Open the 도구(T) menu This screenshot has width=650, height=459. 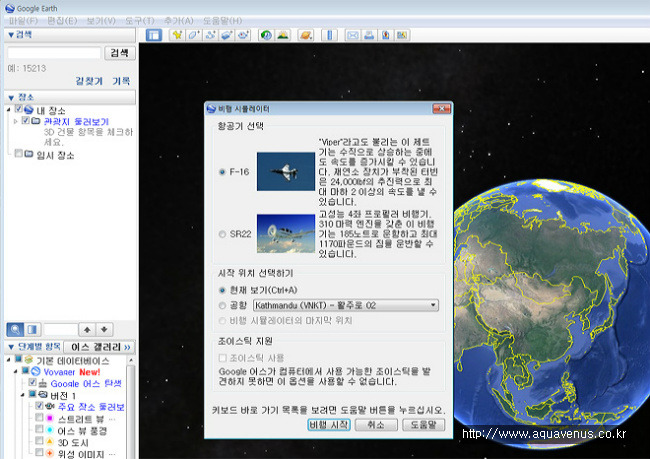140,21
